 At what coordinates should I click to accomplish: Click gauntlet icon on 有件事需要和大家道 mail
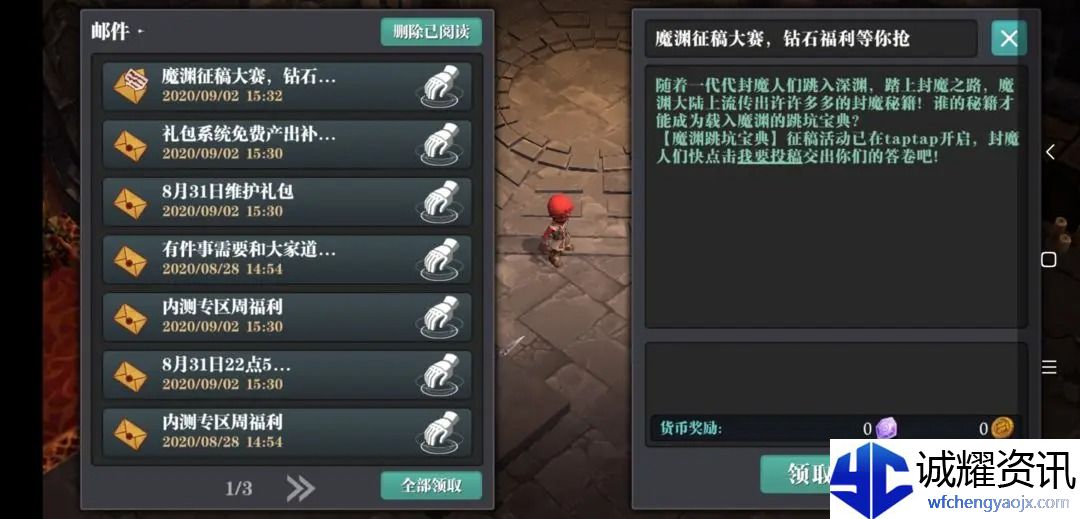[x=440, y=260]
